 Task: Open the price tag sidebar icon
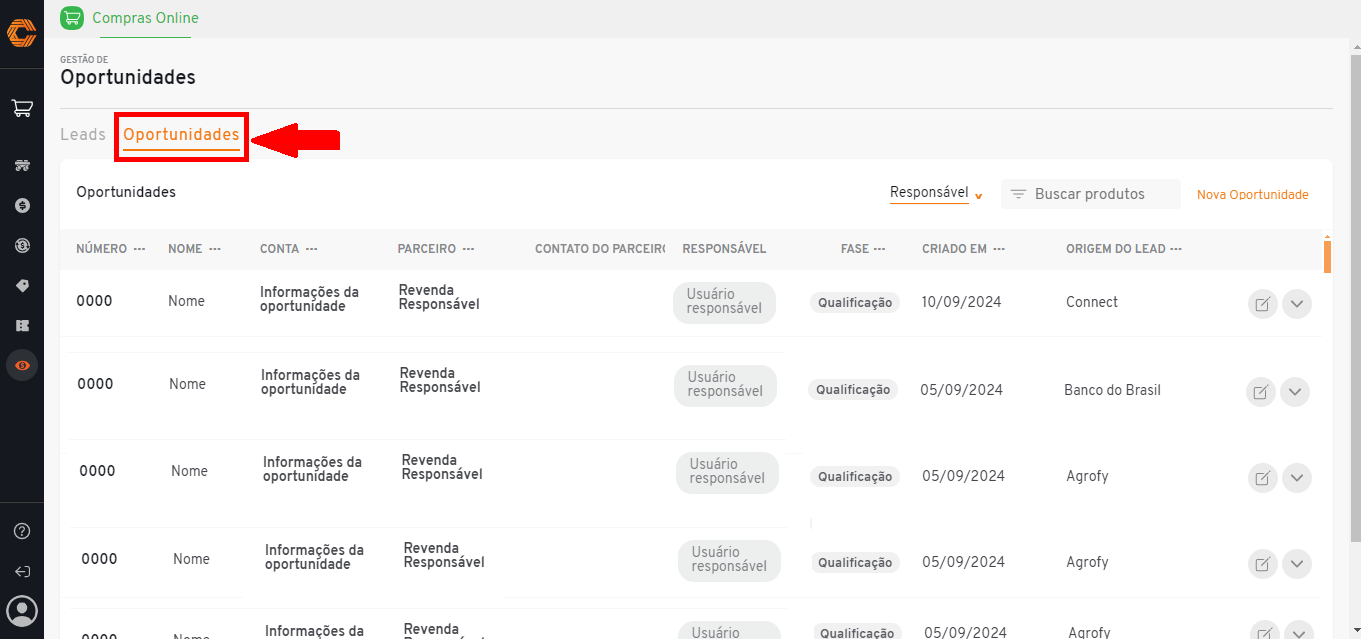click(22, 285)
